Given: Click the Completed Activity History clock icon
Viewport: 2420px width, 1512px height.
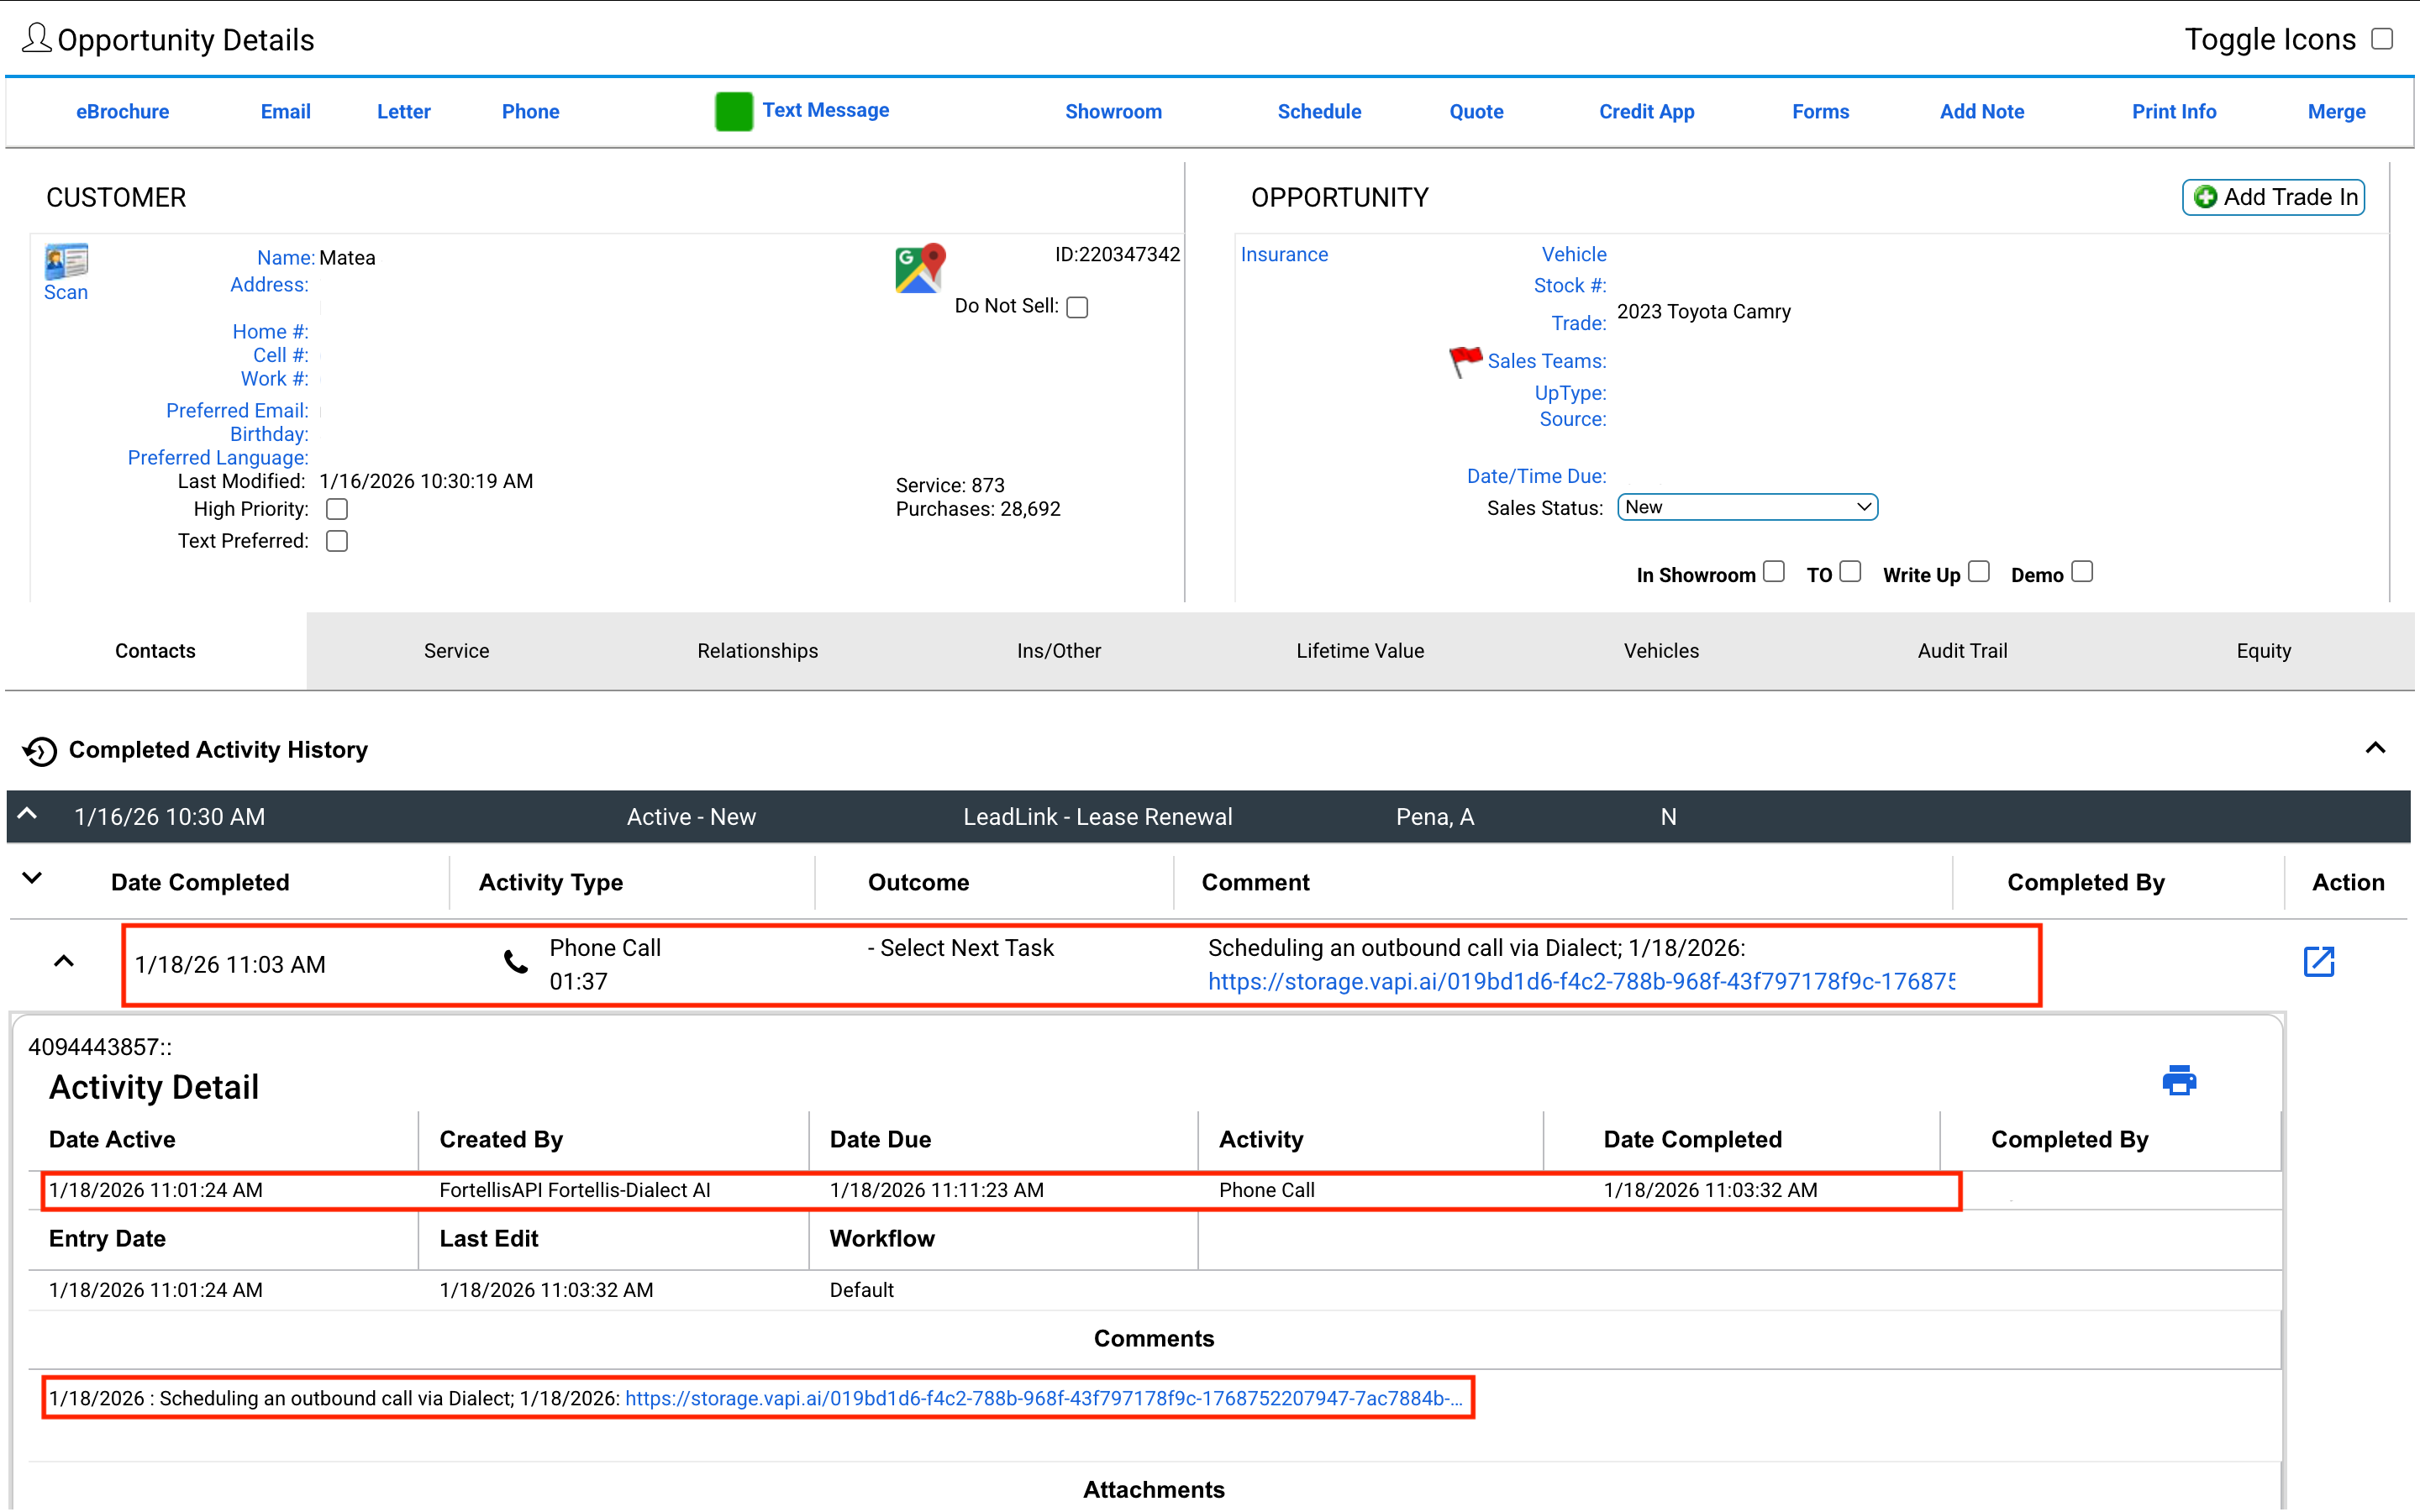Looking at the screenshot, I should pyautogui.click(x=40, y=750).
